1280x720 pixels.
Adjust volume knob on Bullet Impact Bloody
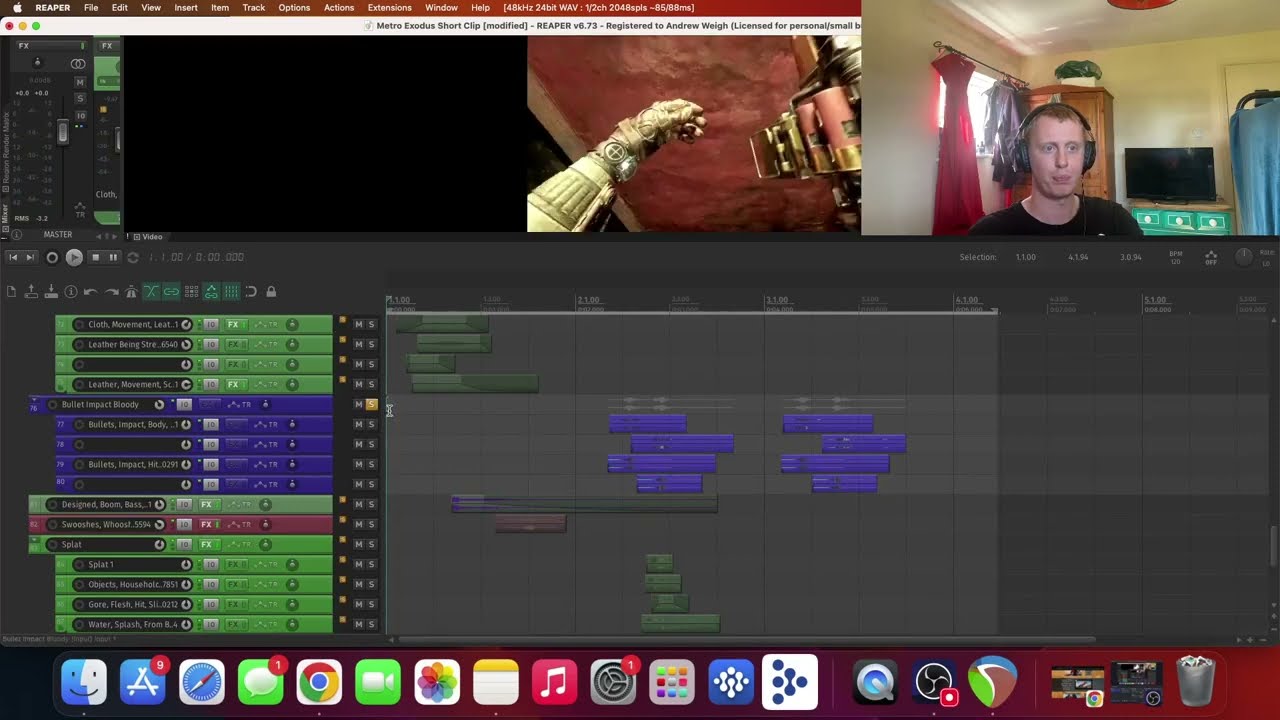pos(159,404)
